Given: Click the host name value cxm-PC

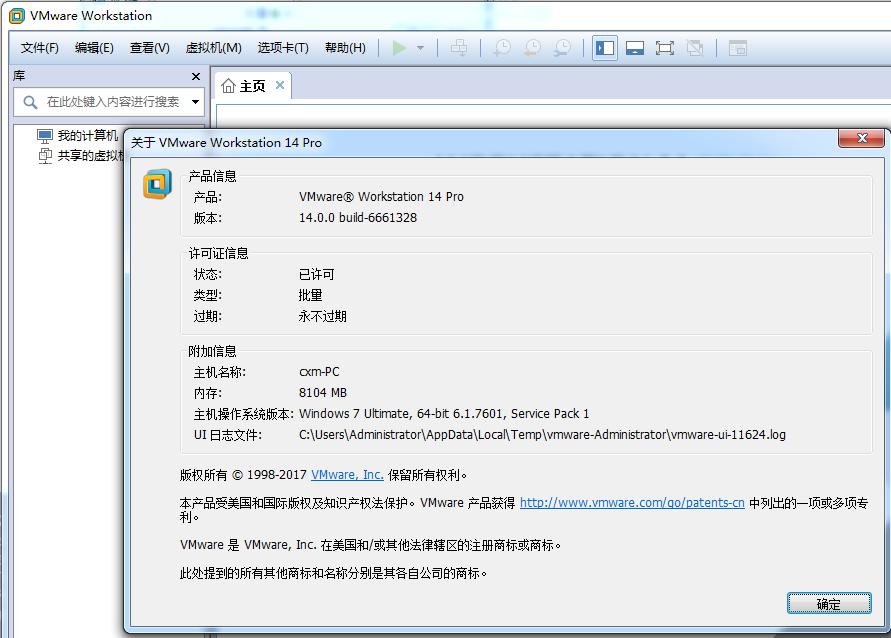Looking at the screenshot, I should pos(319,372).
